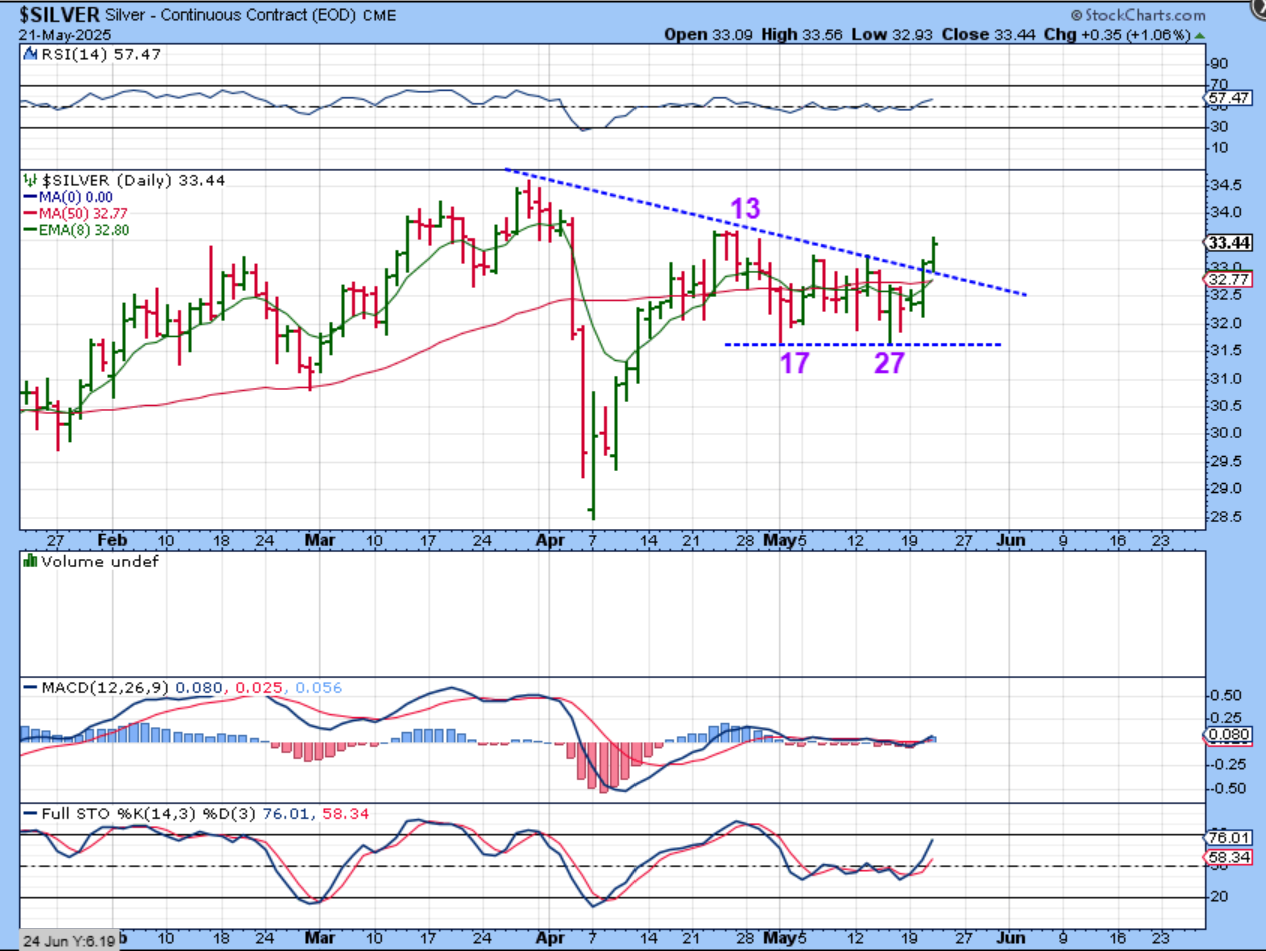Click the 58.34 stochastic %D flag
1266x951 pixels.
1229,859
